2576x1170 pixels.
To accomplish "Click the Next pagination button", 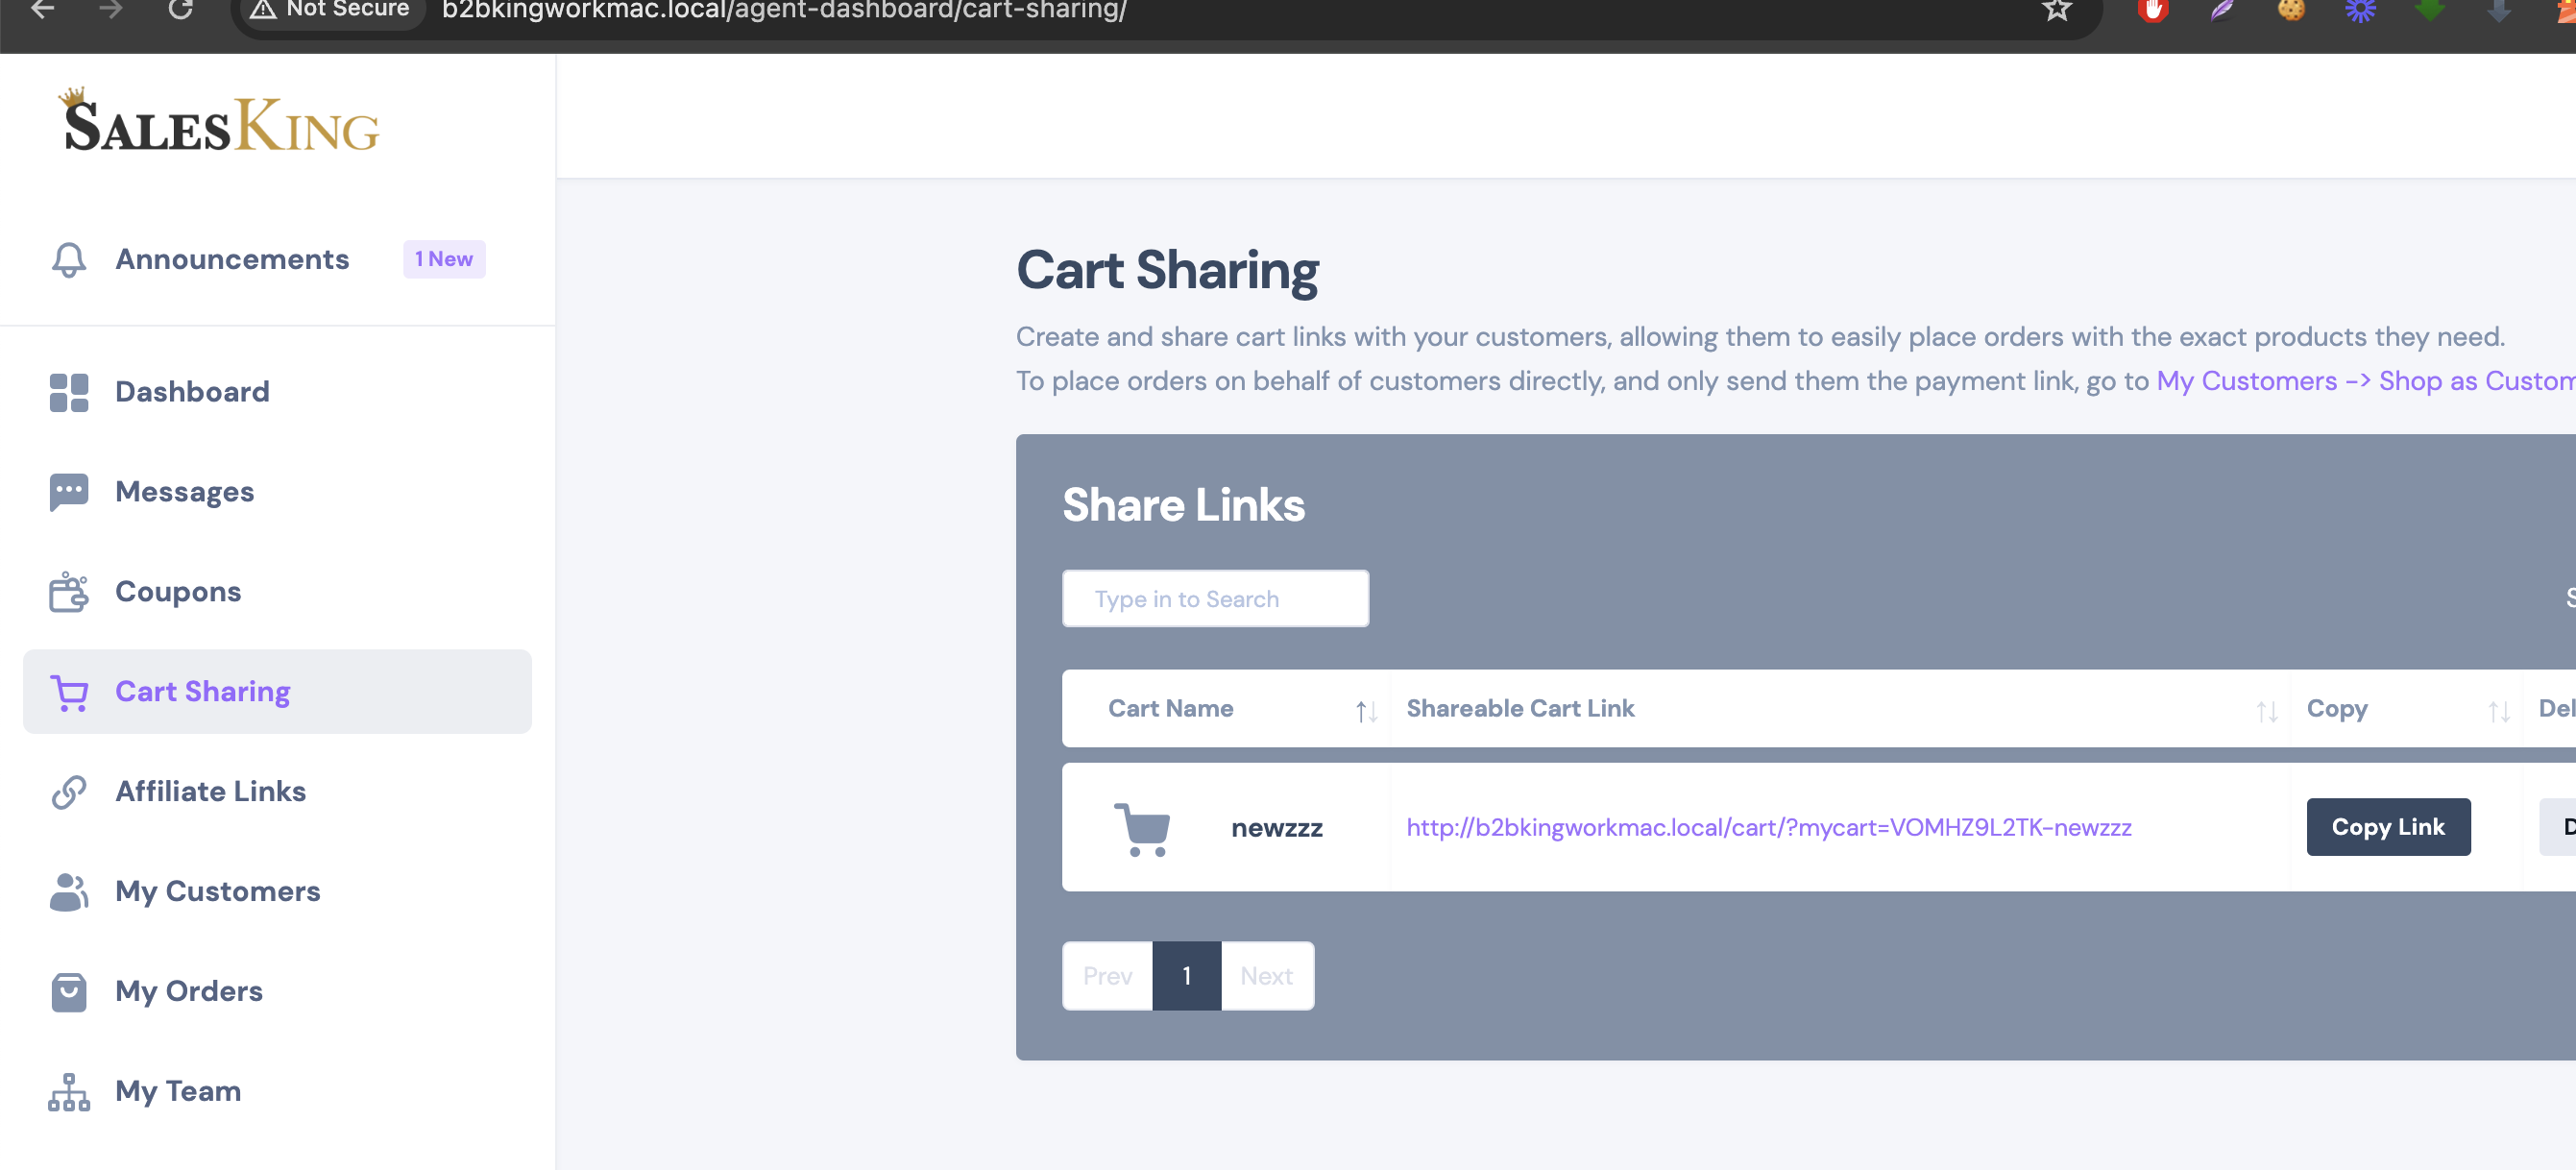I will tap(1267, 976).
